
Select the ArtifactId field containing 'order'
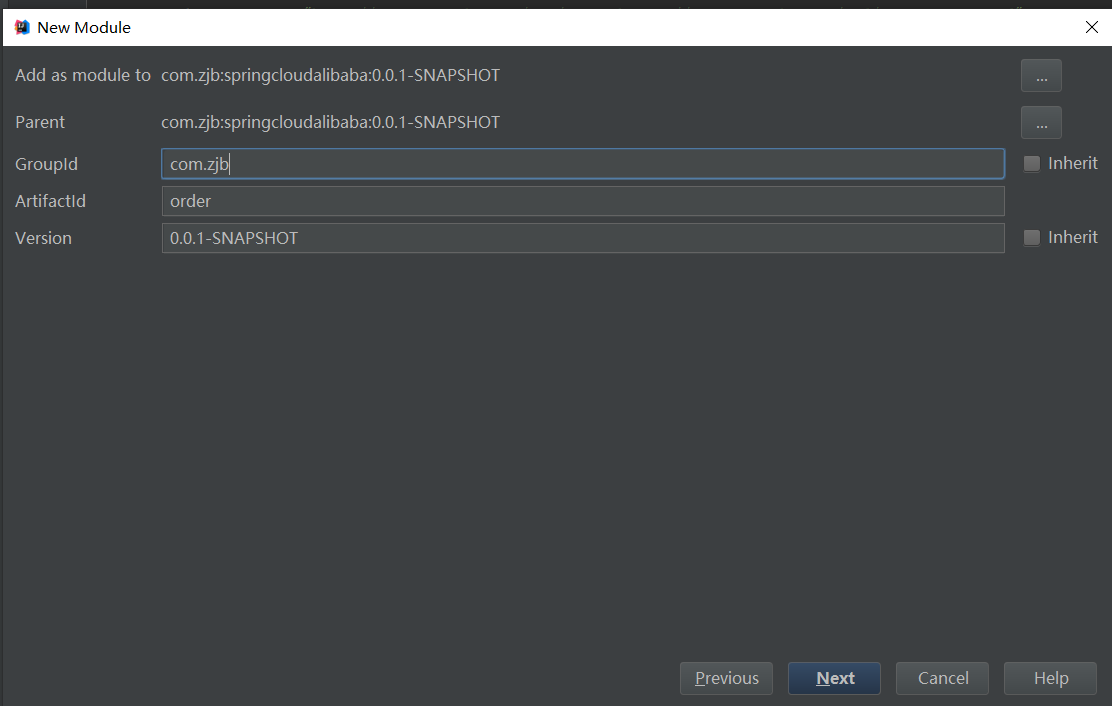click(583, 200)
